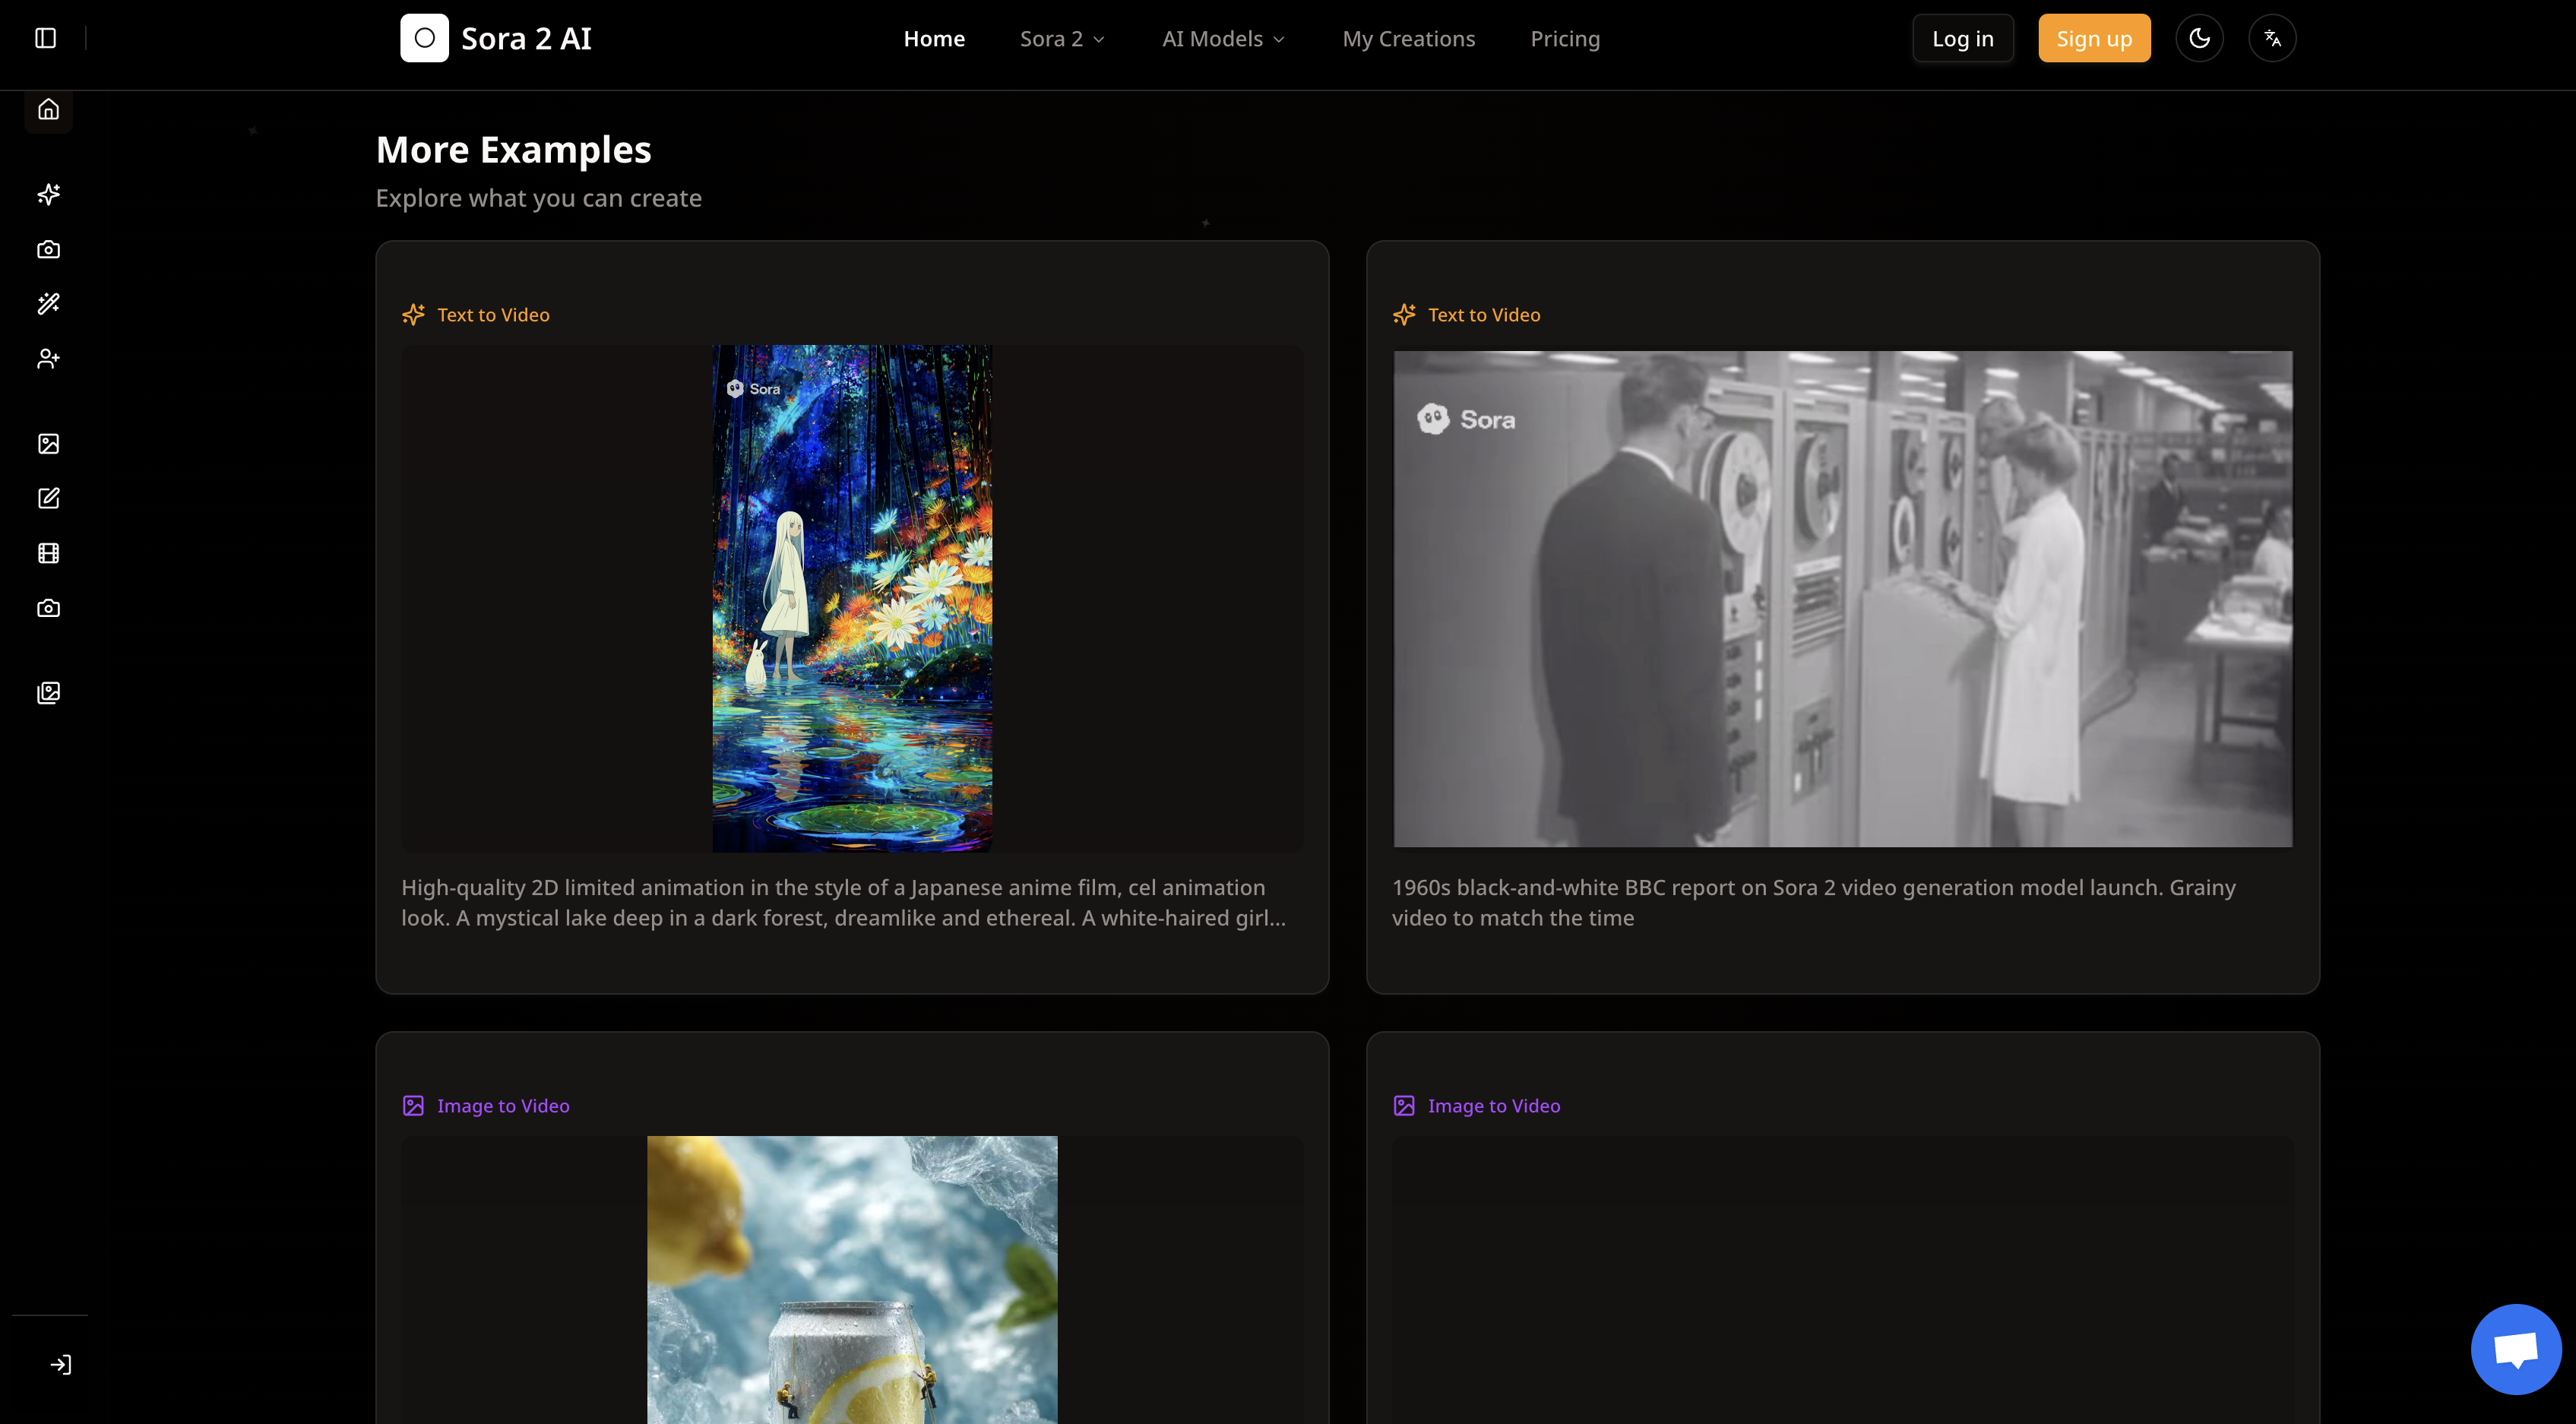2576x1424 pixels.
Task: Open the image gallery icon at the sidebar bottom
Action: coord(48,693)
